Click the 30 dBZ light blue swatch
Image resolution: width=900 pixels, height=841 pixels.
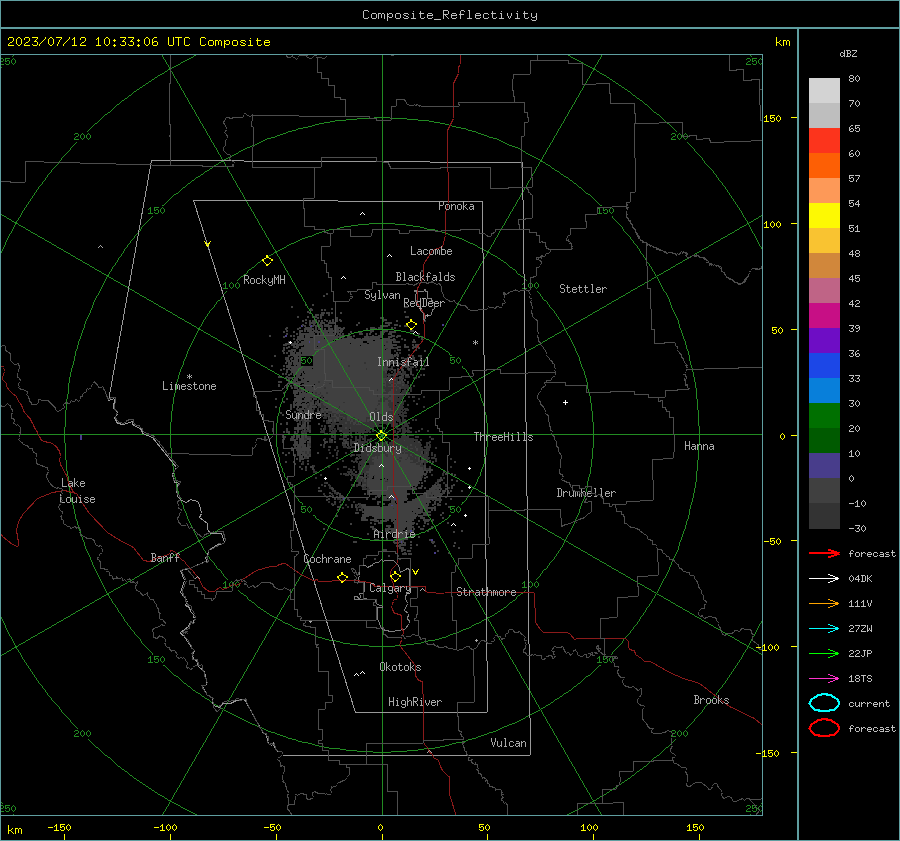[824, 390]
